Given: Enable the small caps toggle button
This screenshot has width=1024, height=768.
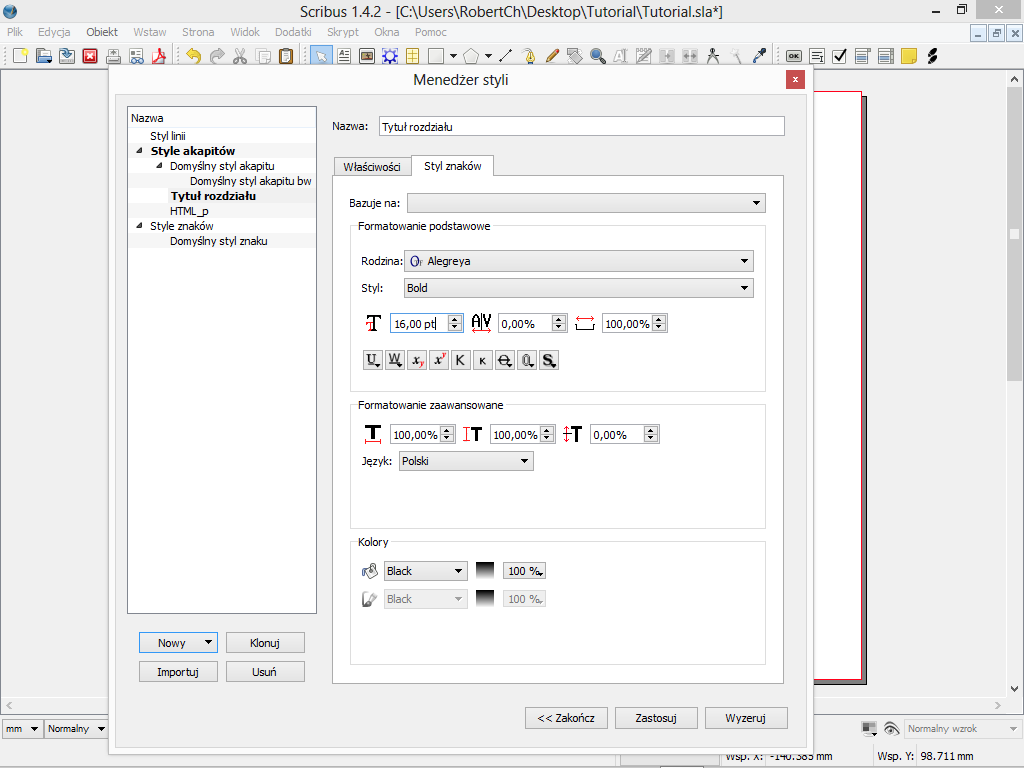Looking at the screenshot, I should pyautogui.click(x=483, y=360).
